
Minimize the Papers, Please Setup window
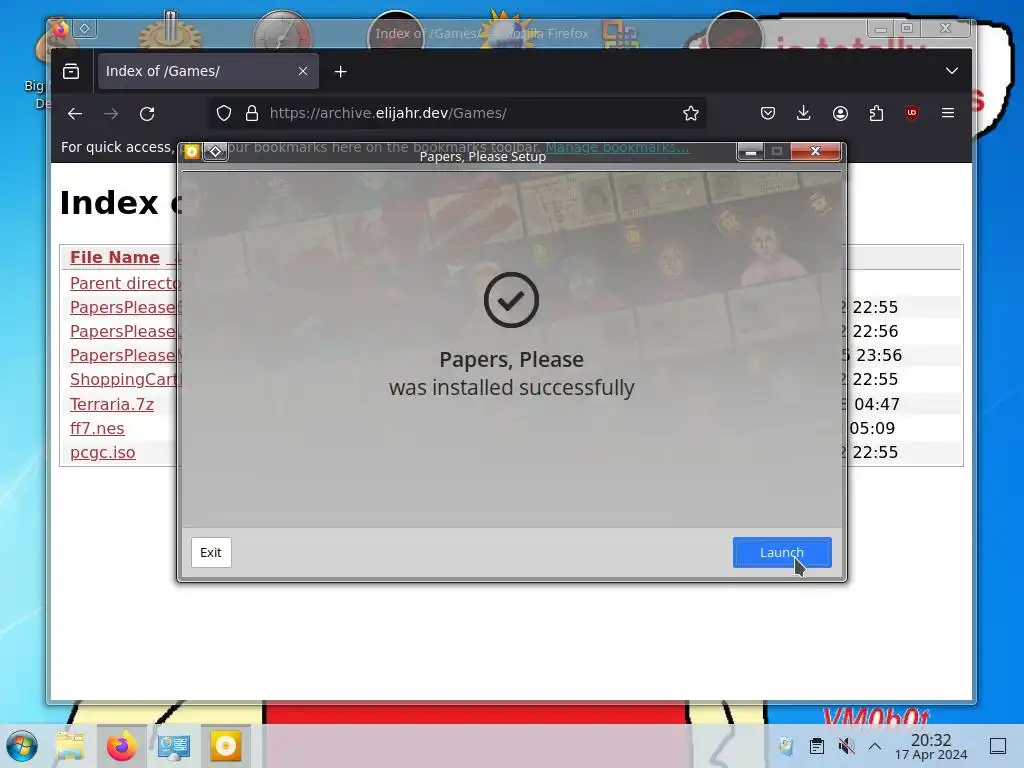pyautogui.click(x=750, y=152)
